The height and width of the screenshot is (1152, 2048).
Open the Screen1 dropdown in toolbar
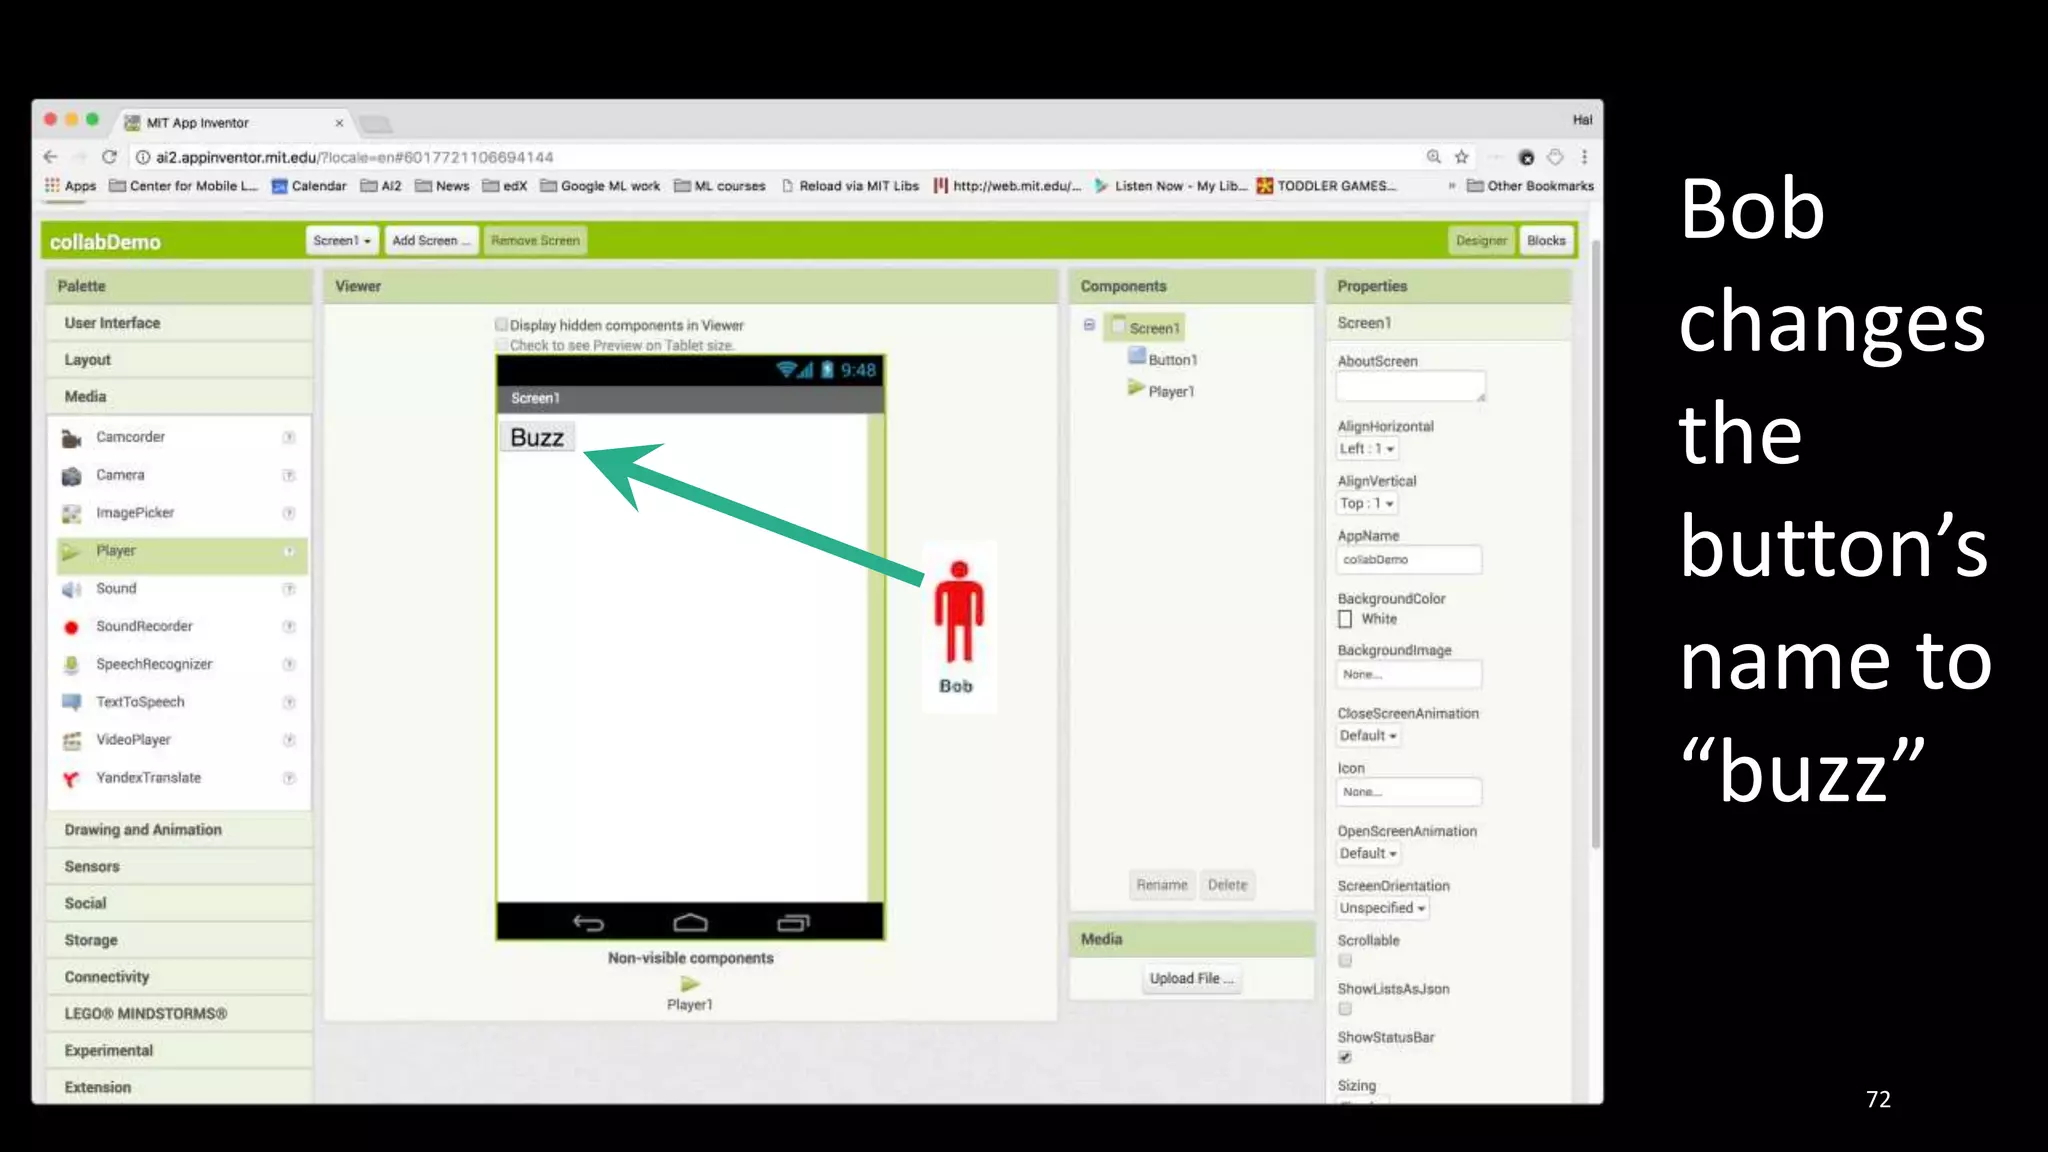341,241
